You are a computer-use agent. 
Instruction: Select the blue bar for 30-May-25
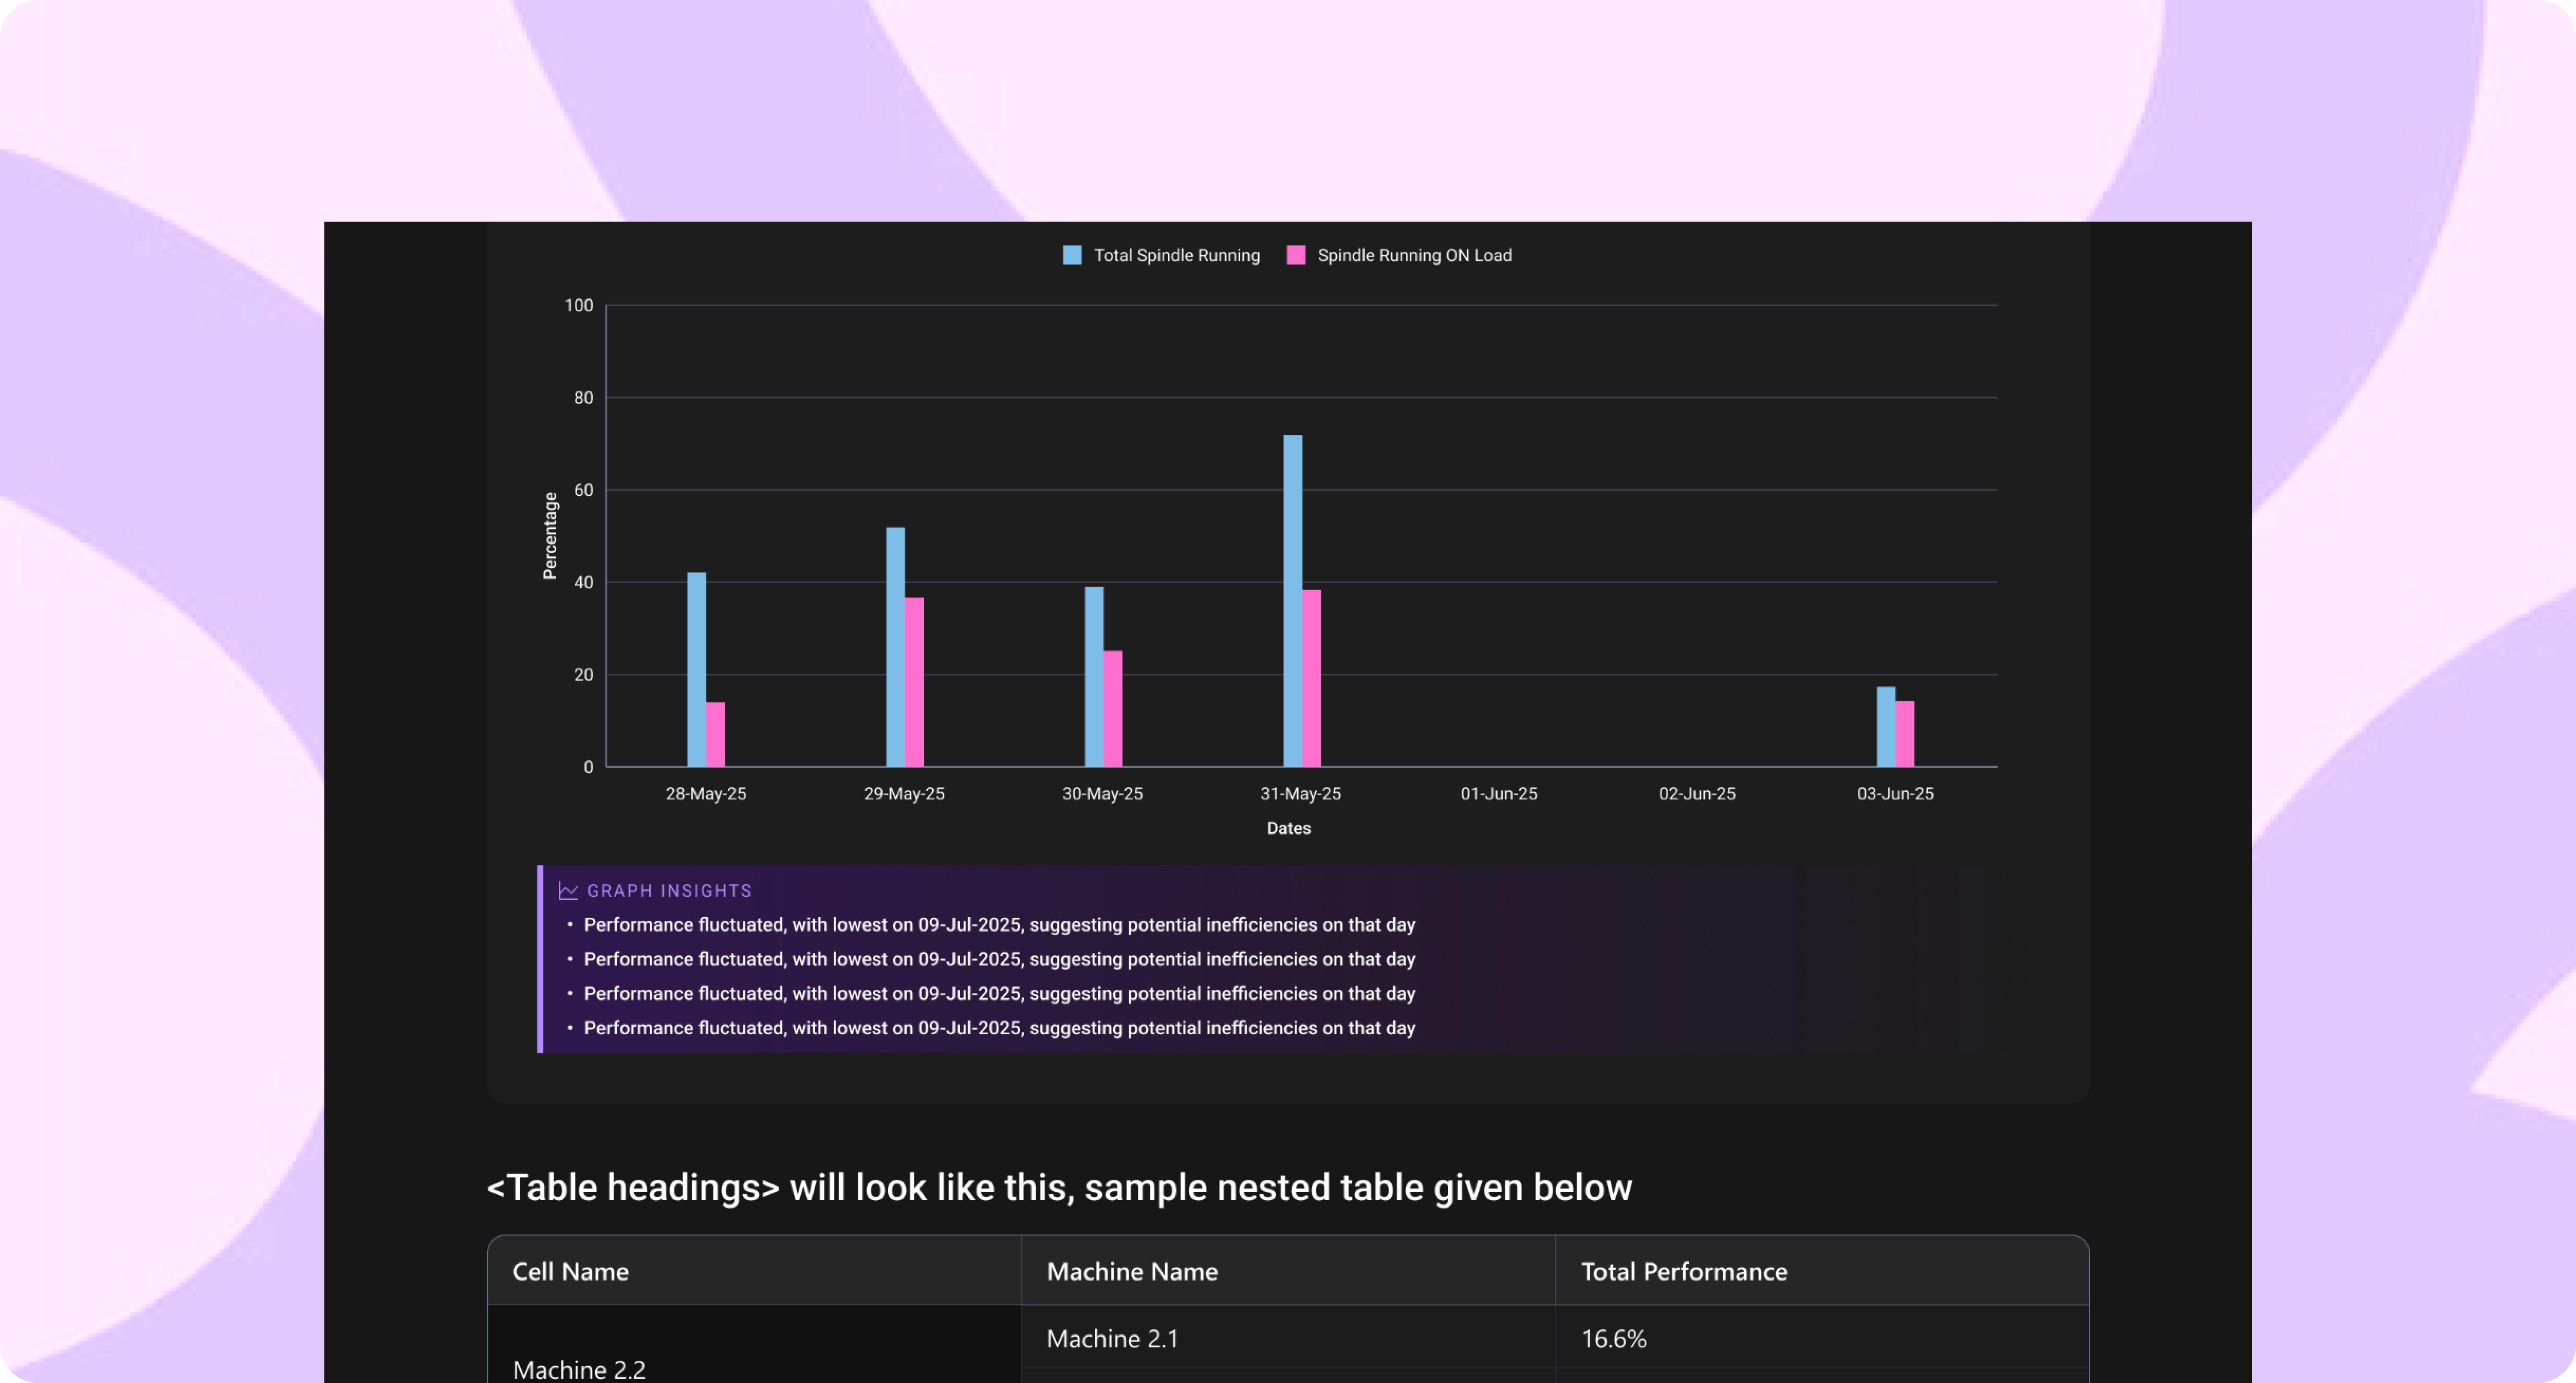pos(1094,677)
